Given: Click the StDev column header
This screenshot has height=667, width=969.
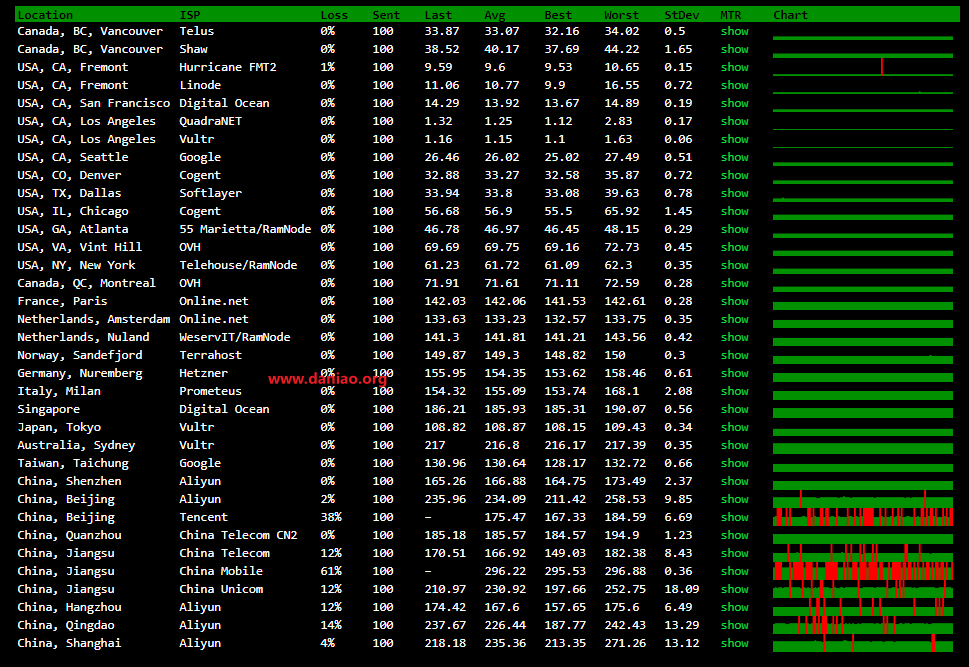Looking at the screenshot, I should pos(682,15).
